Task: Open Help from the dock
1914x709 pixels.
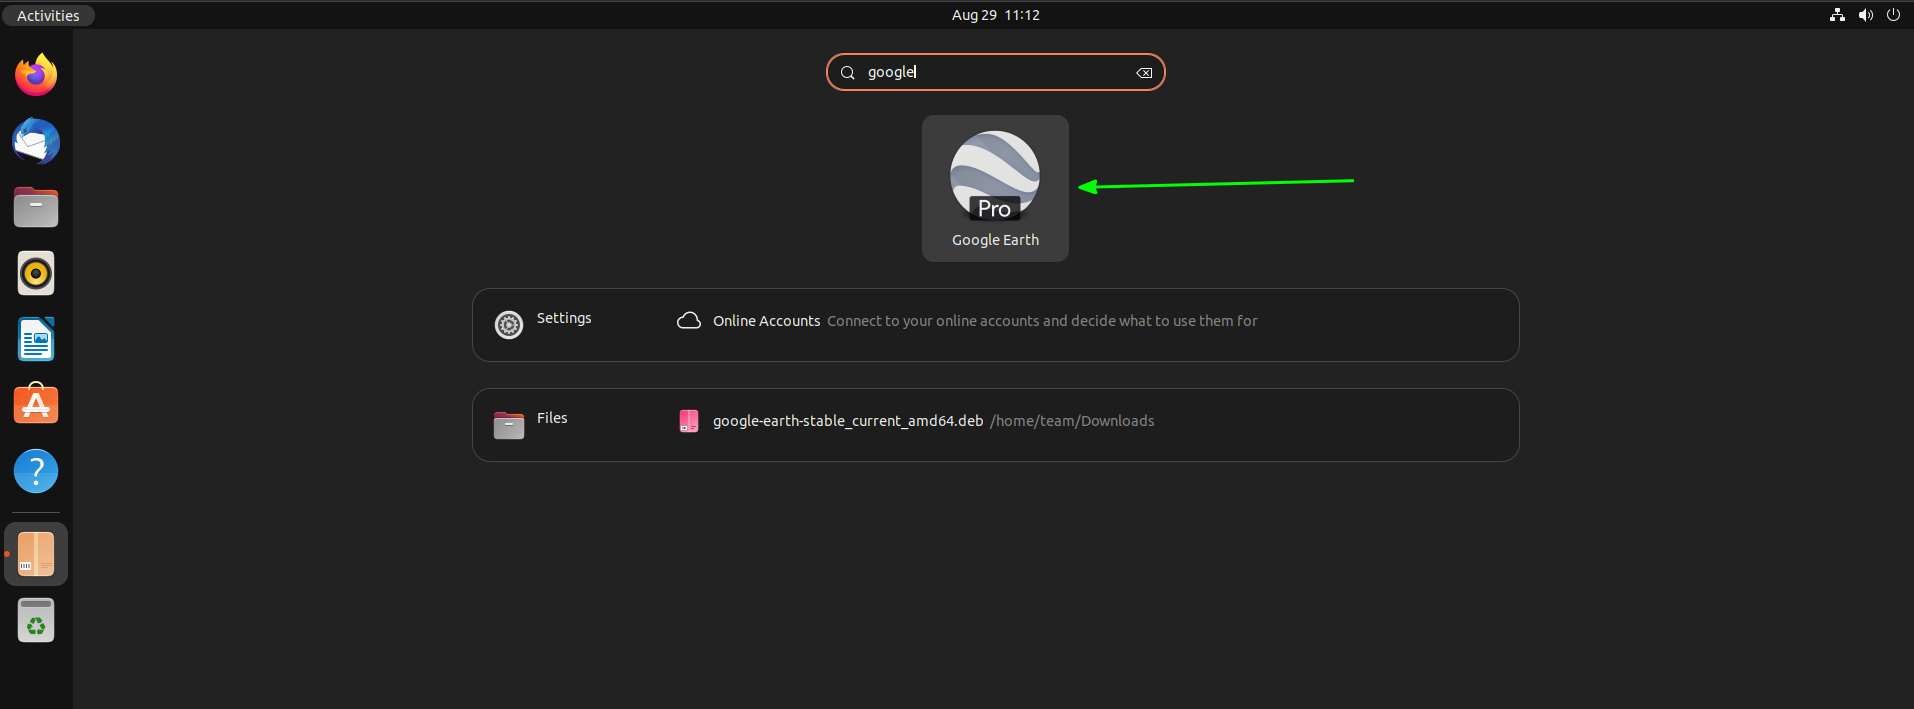Action: pos(36,471)
